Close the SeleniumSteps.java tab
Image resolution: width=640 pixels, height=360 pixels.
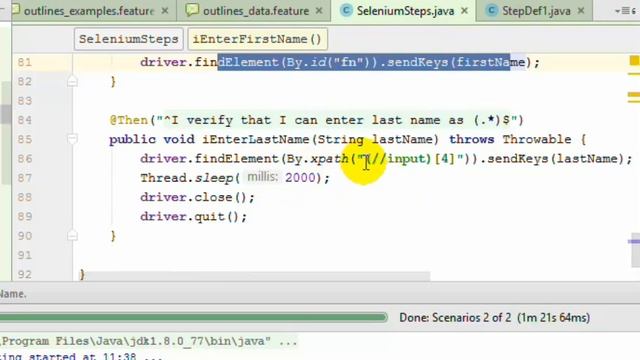[x=464, y=11]
